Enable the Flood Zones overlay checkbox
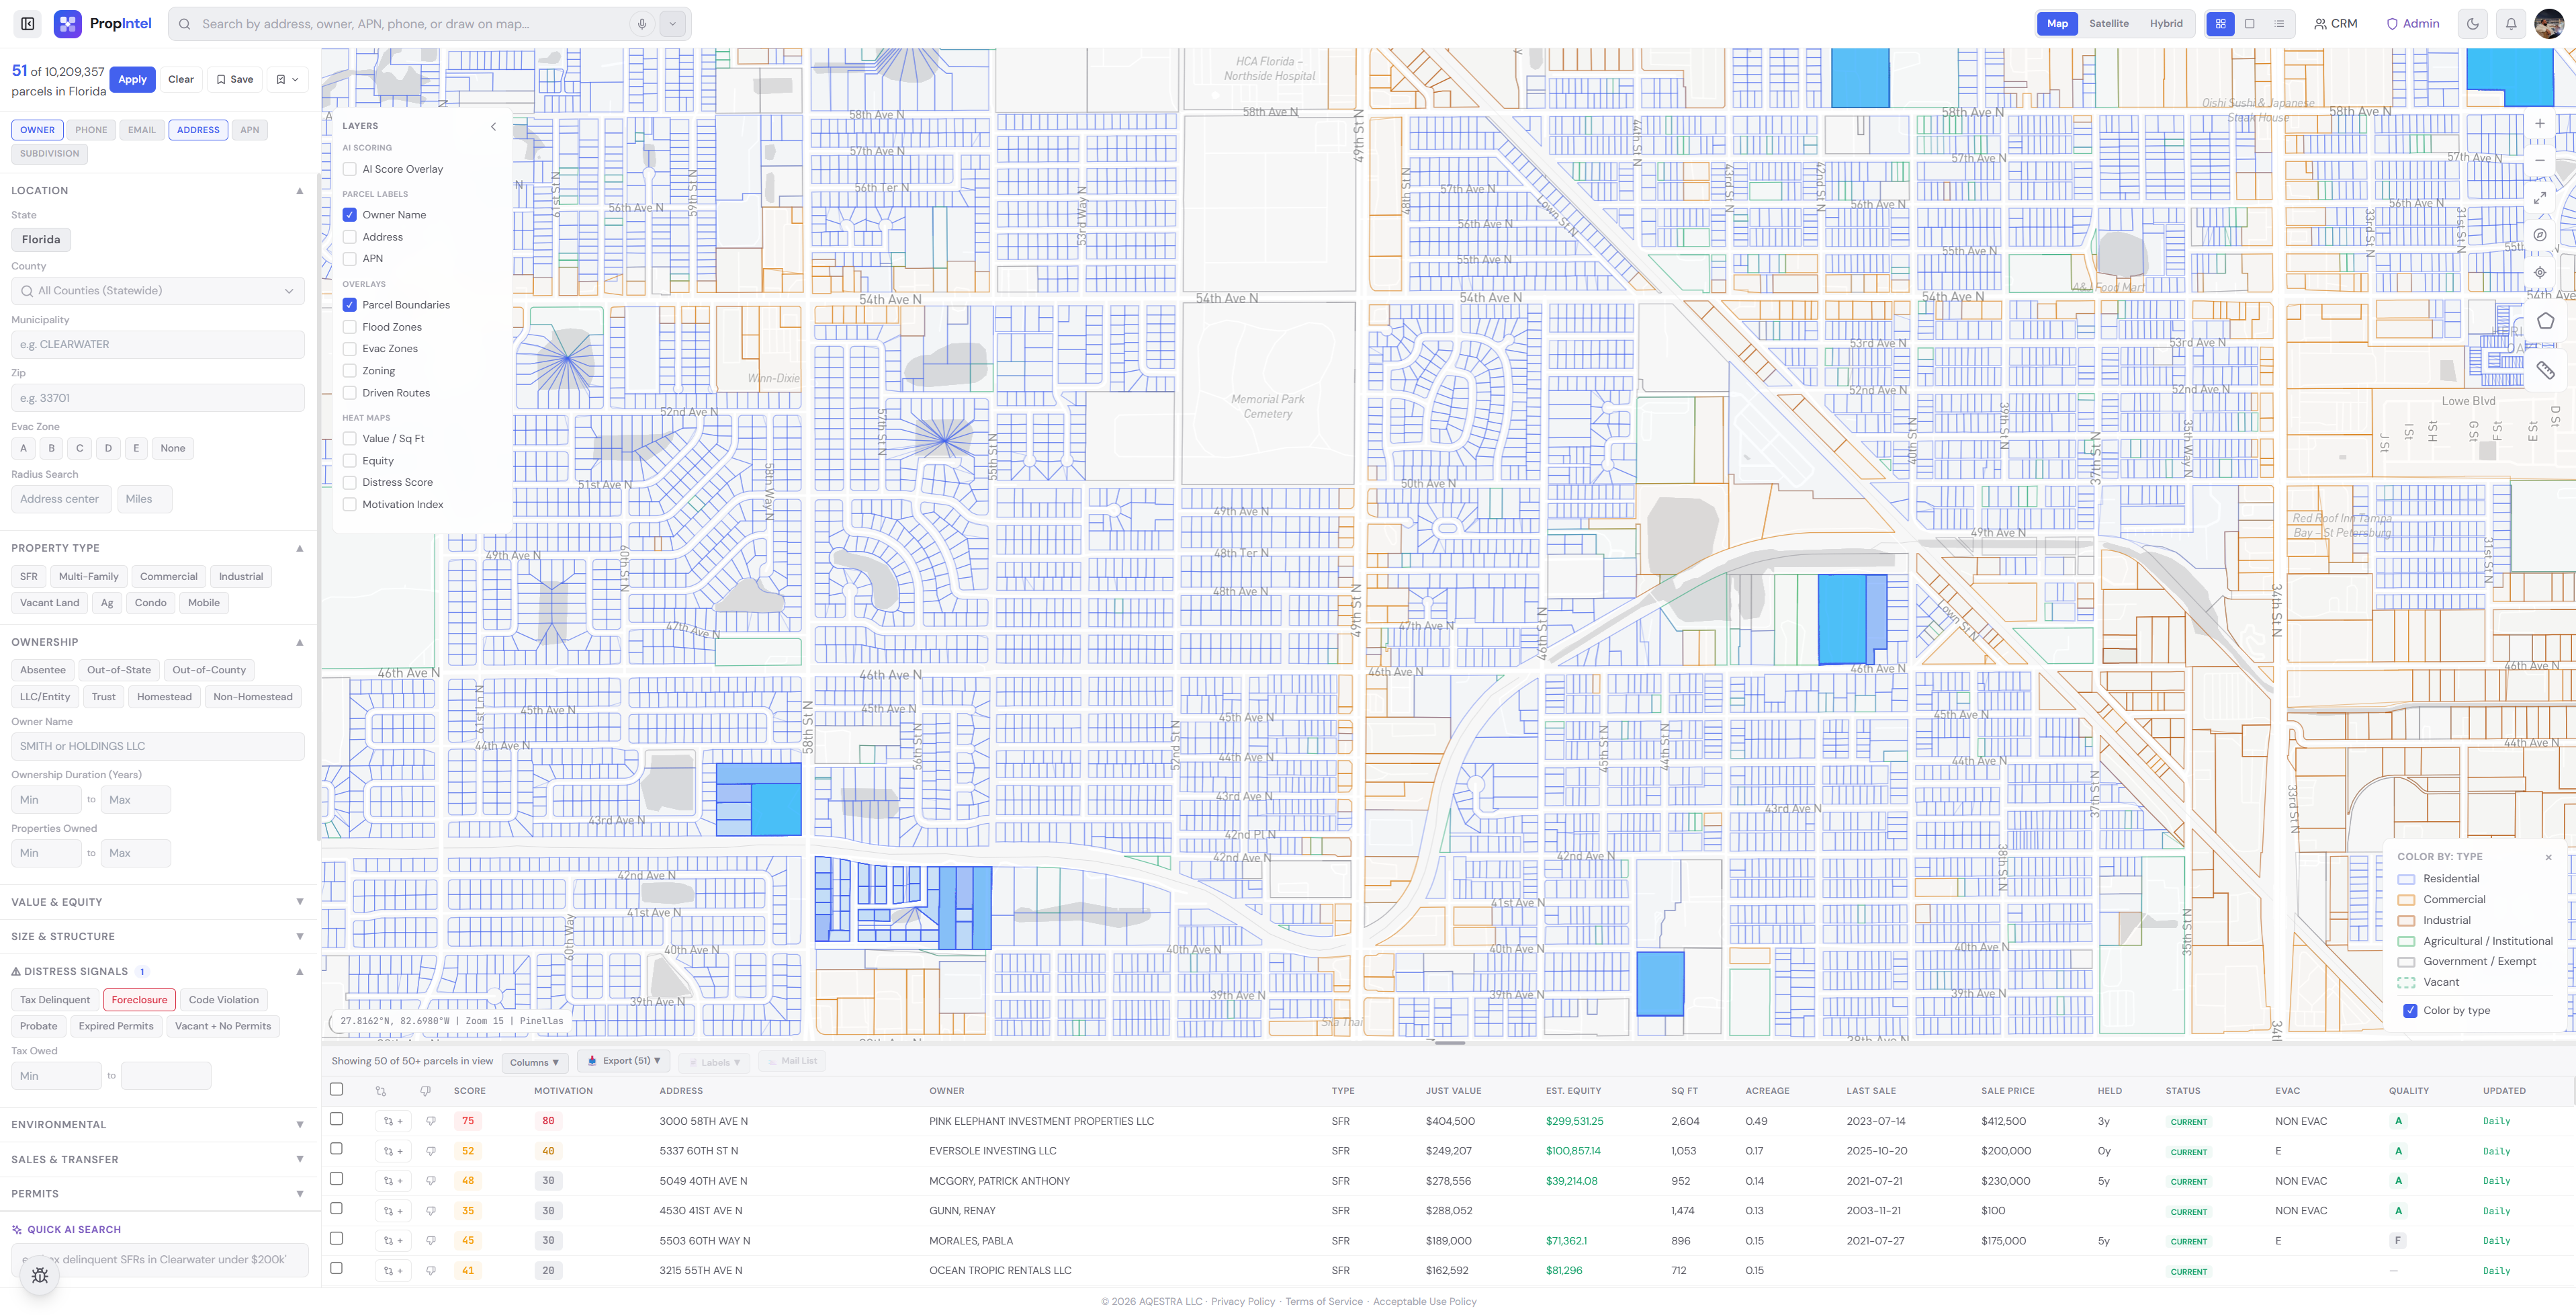The image size is (2576, 1315). point(350,327)
